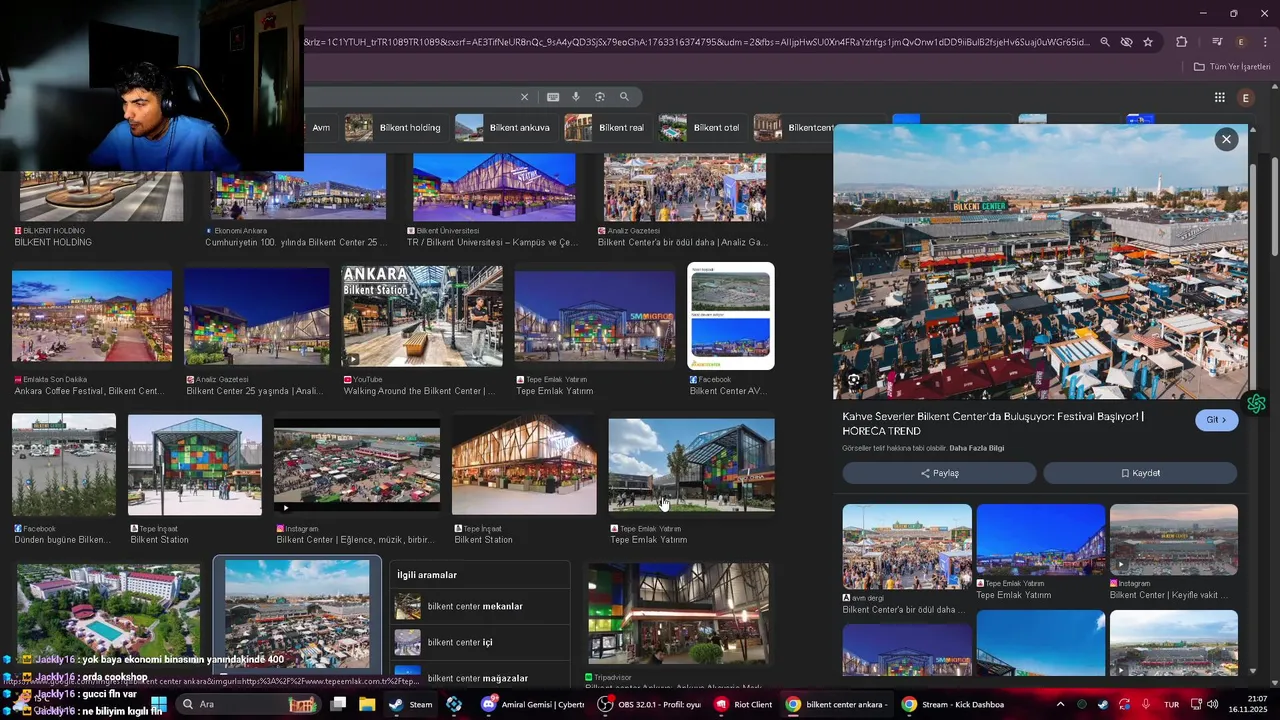
Task: Open Ekonomi Ankara Cumhuriyetin 100. yılında result
Action: pos(298,187)
